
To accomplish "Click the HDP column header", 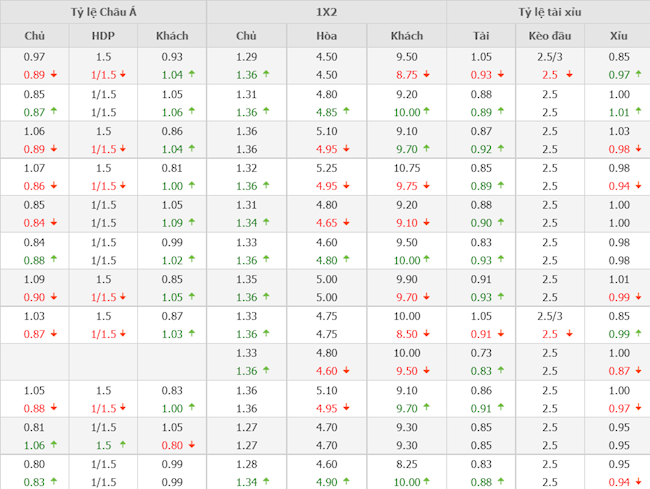I will 103,36.
